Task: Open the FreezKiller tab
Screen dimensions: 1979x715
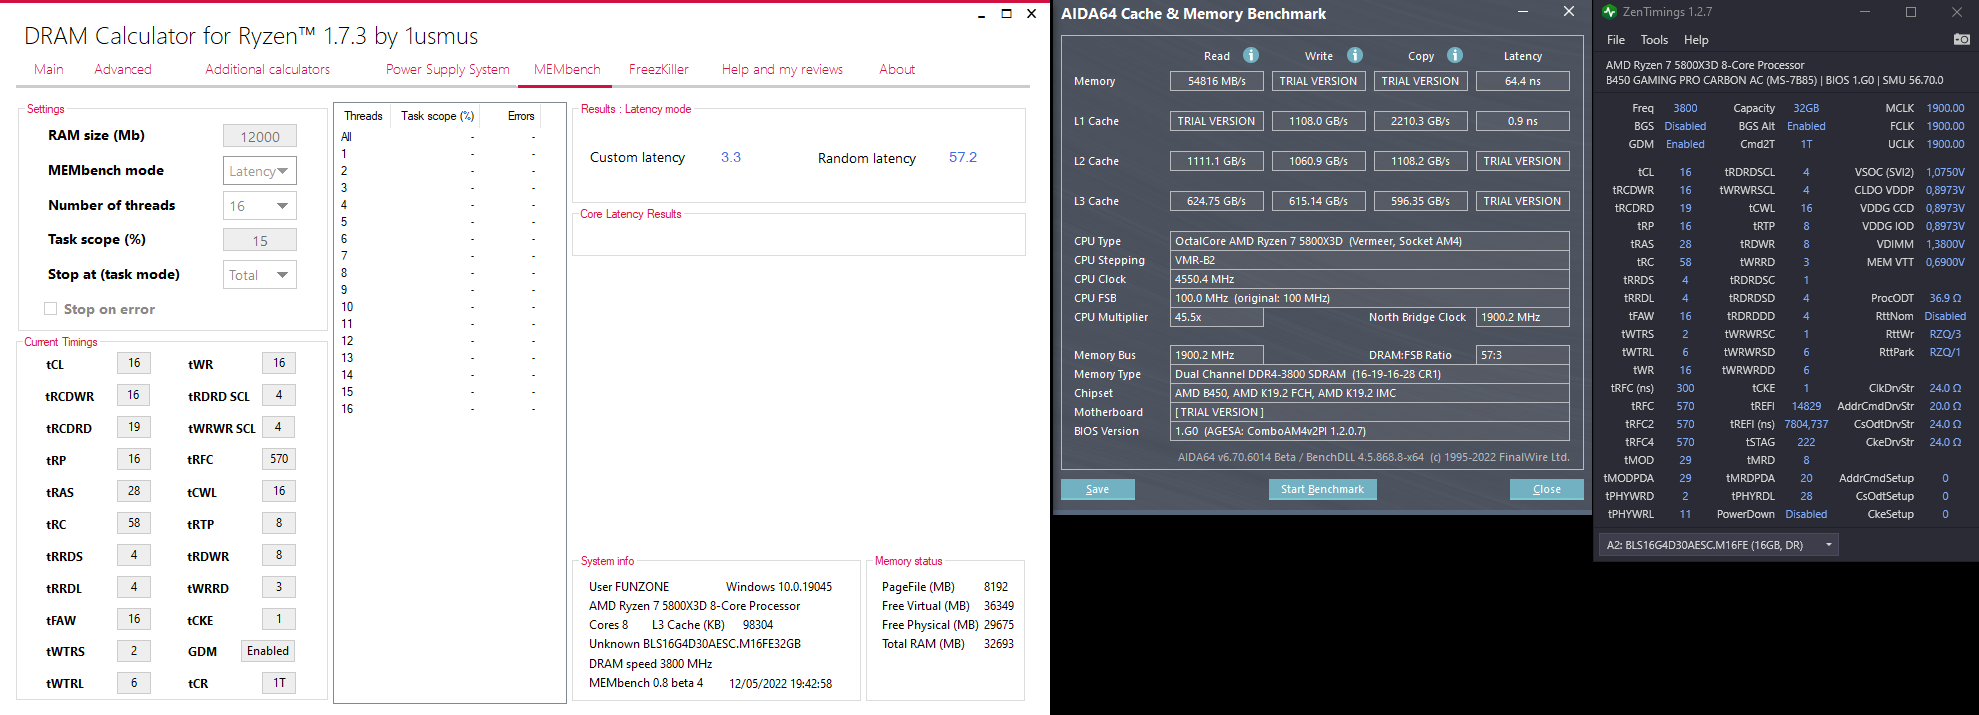Action: coord(659,69)
